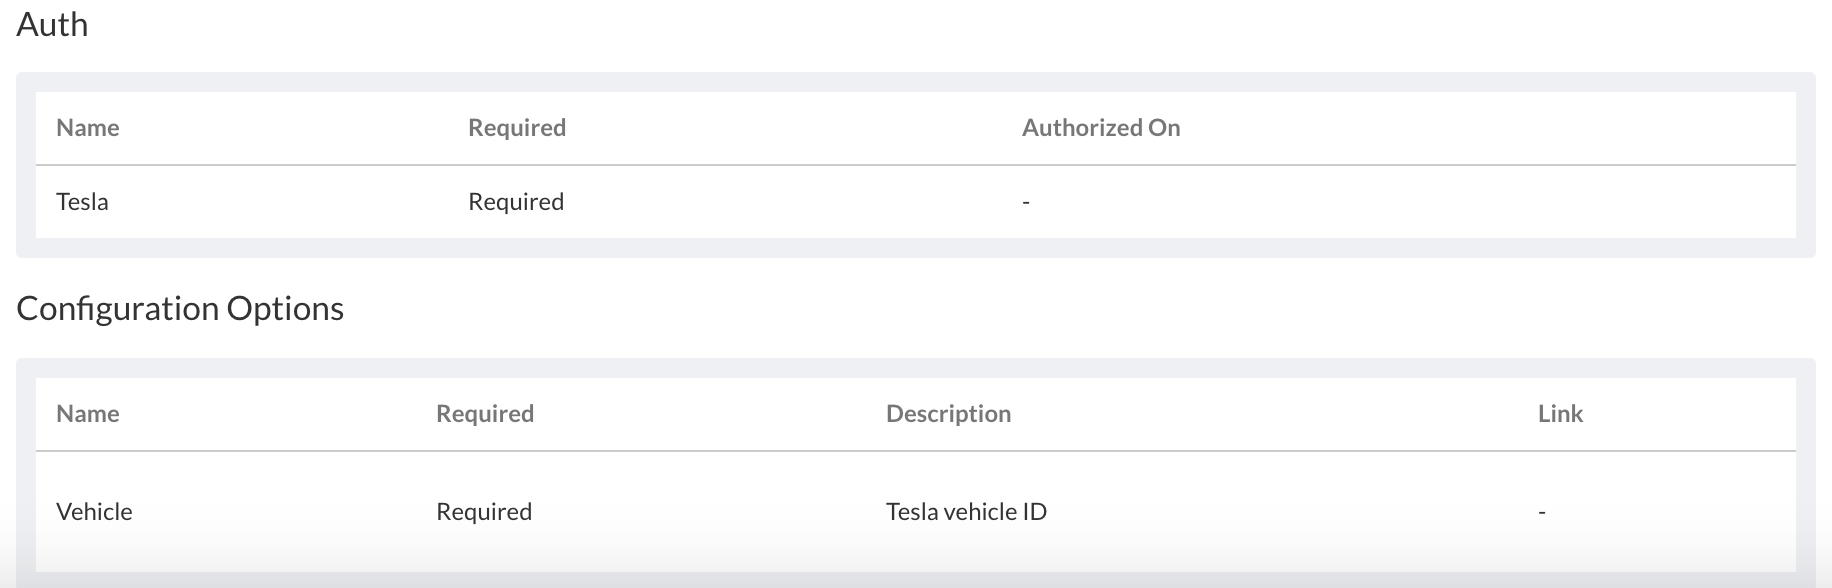
Task: Click blank area between Tesla vehicle ID and Link dash
Action: point(1290,512)
